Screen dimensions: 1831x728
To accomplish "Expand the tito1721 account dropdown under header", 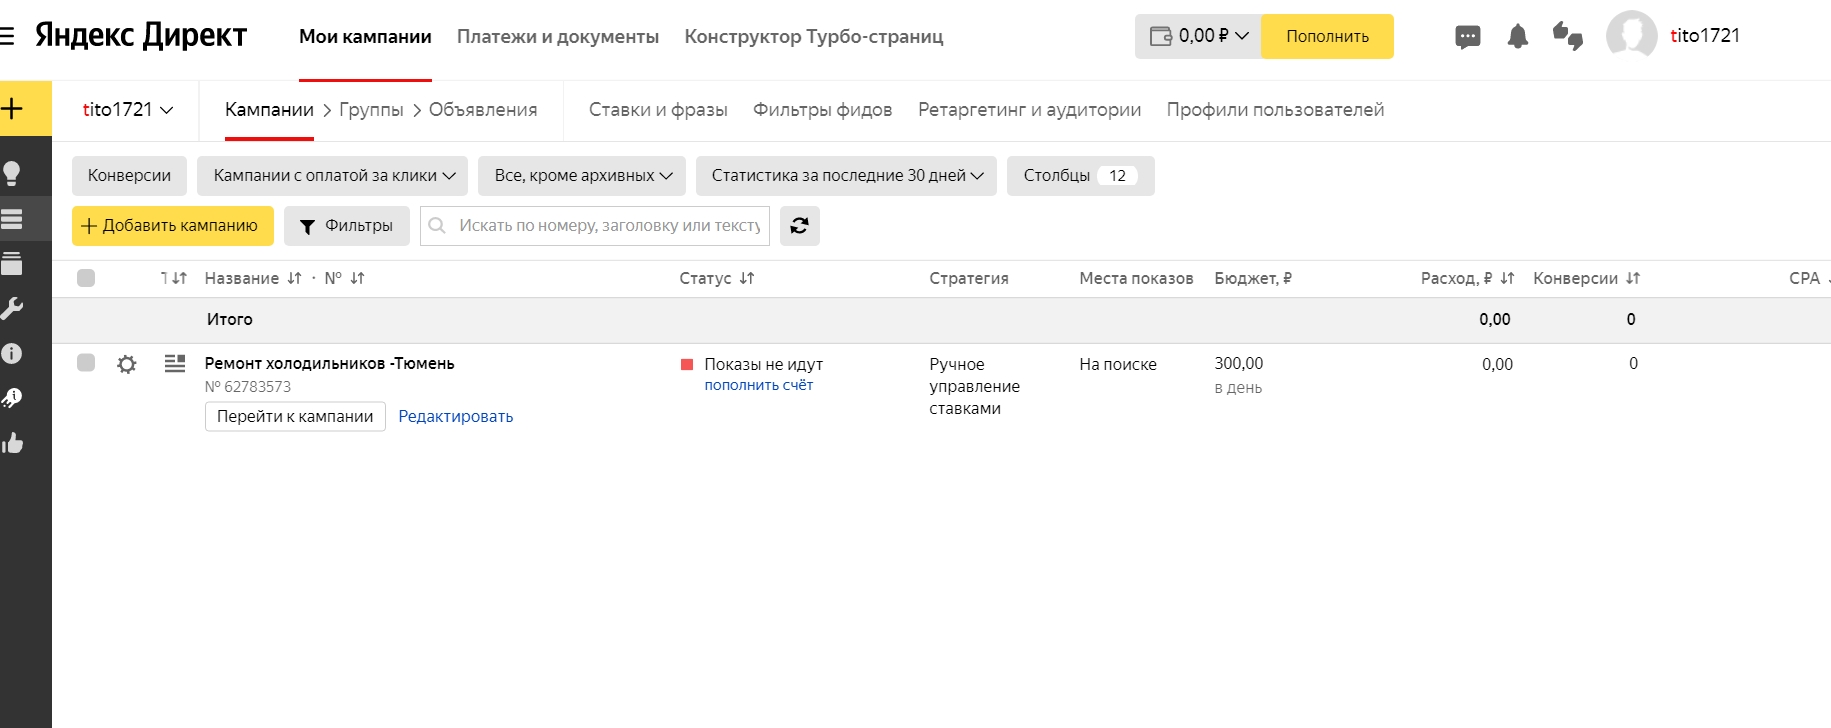I will tap(127, 110).
